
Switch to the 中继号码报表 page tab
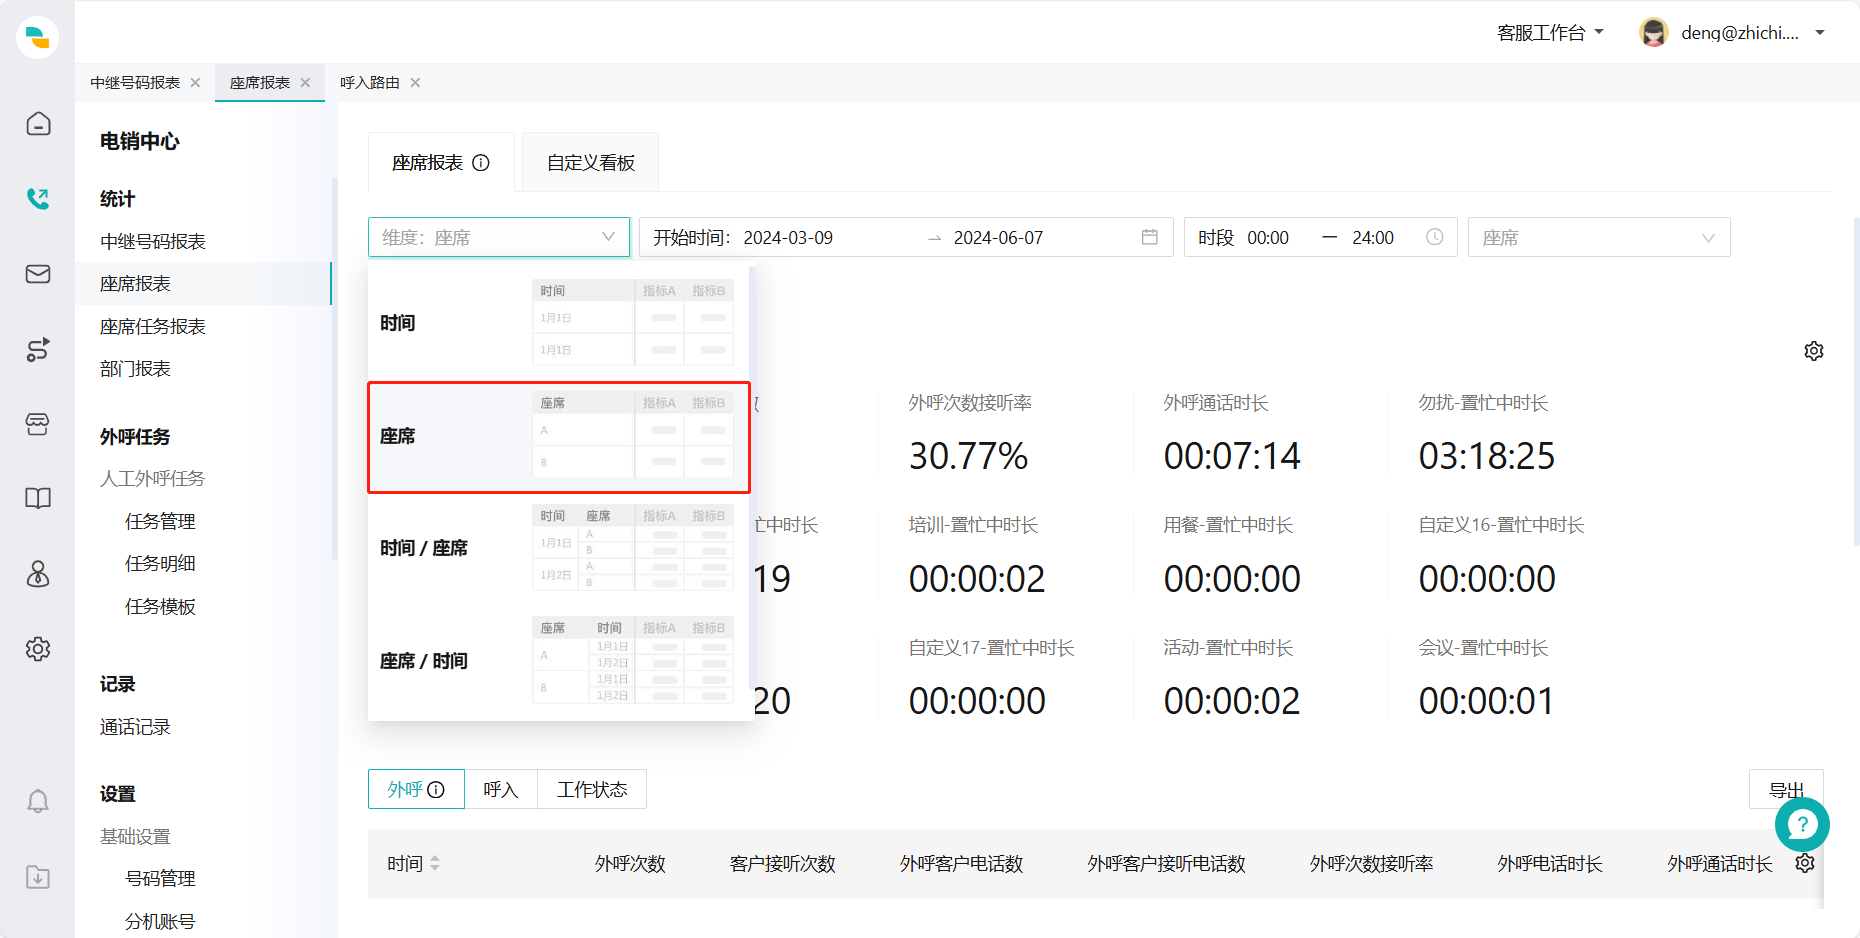pyautogui.click(x=135, y=83)
